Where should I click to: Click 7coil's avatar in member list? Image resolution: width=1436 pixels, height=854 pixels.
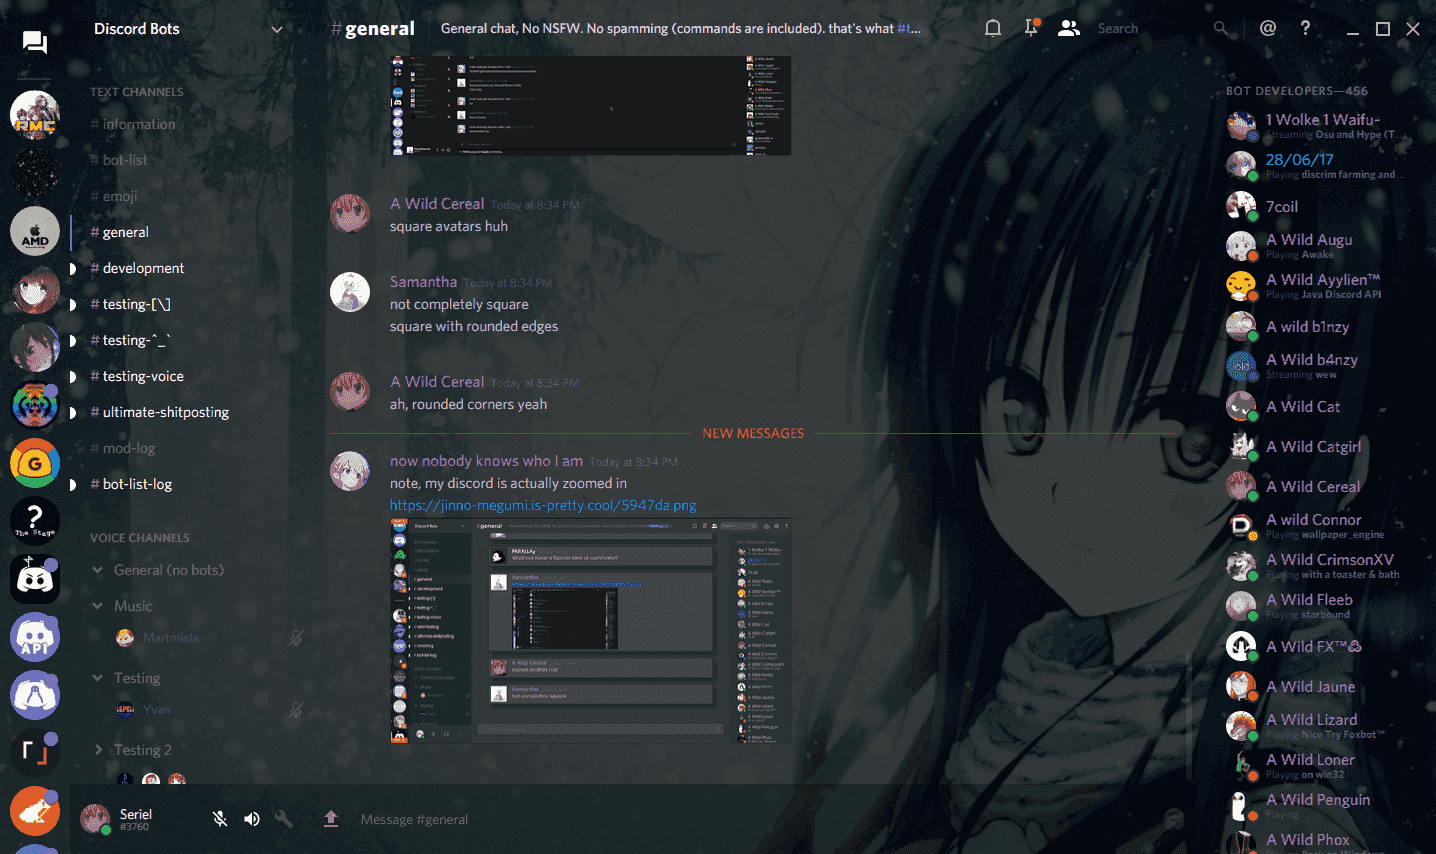[x=1241, y=206]
